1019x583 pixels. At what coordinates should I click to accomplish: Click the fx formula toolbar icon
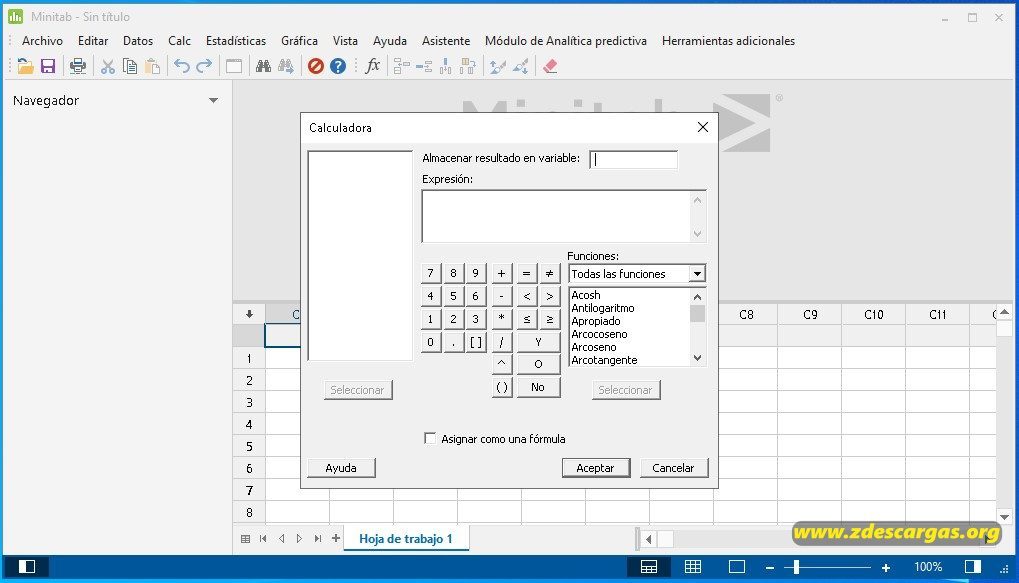tap(372, 66)
